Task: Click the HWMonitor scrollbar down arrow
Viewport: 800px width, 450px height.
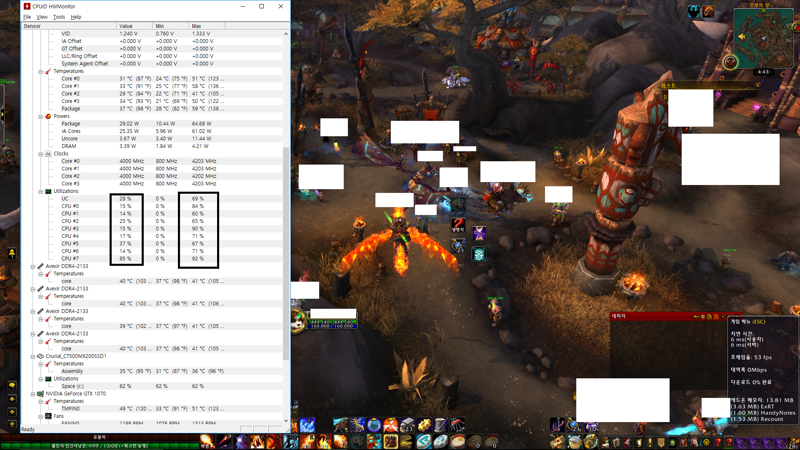Action: click(286, 421)
